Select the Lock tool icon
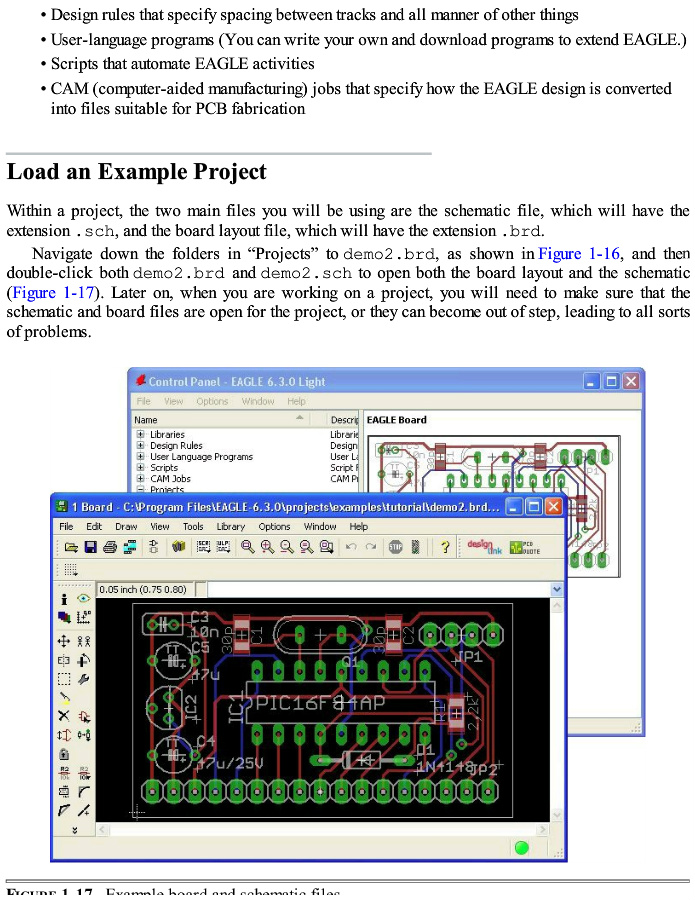Screen dimensions: 695x900 pyautogui.click(x=64, y=753)
